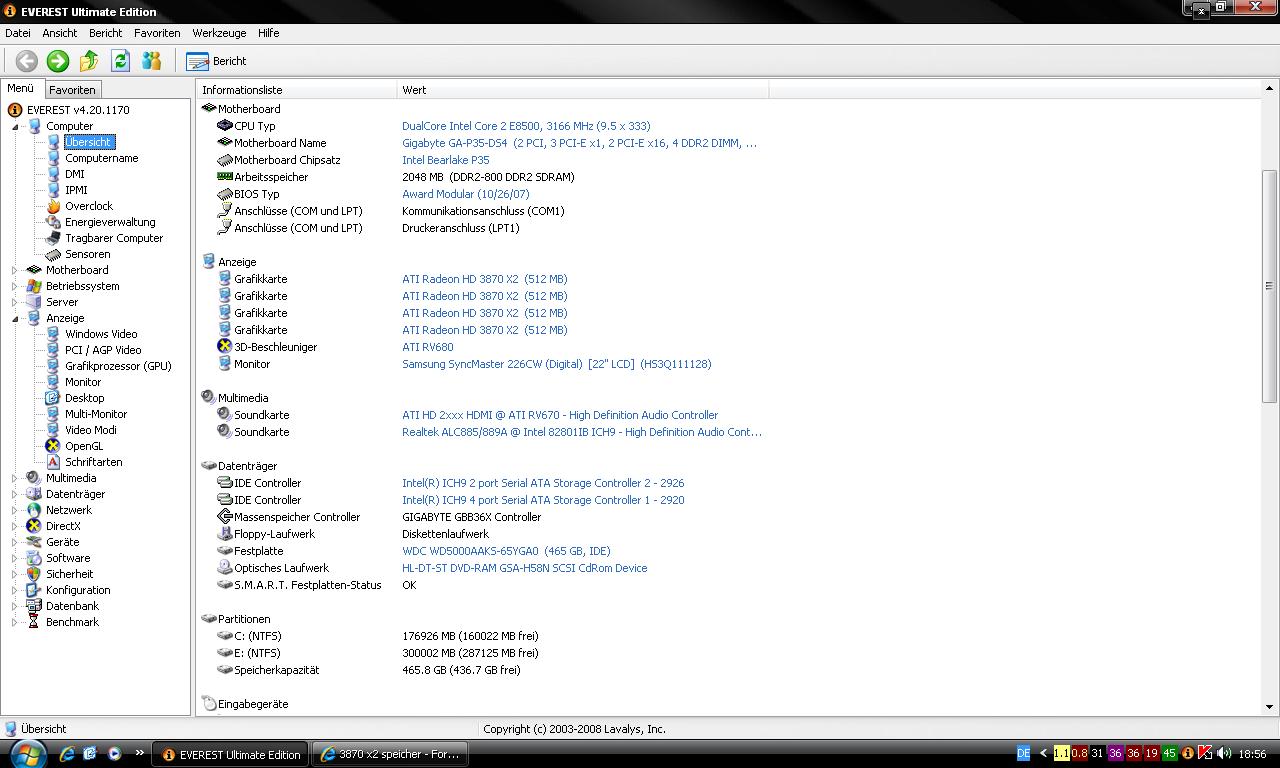Select the Video Modi tree item

[91, 430]
